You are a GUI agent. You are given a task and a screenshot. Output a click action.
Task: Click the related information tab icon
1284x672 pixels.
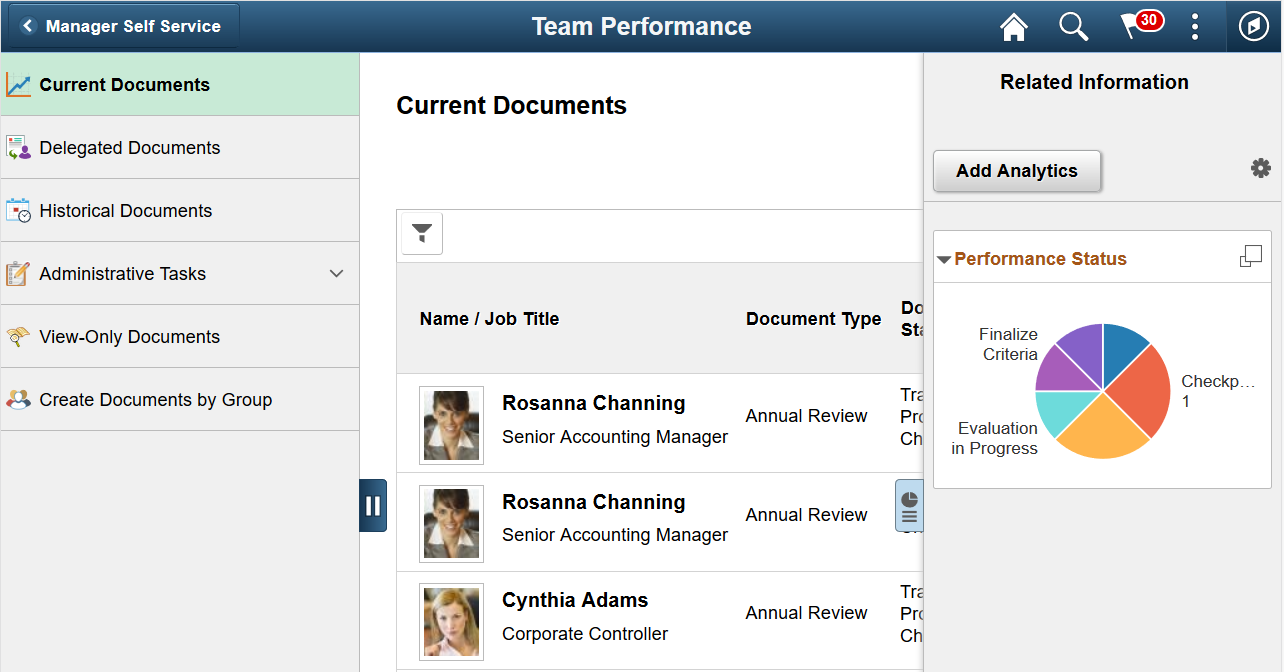click(x=909, y=505)
